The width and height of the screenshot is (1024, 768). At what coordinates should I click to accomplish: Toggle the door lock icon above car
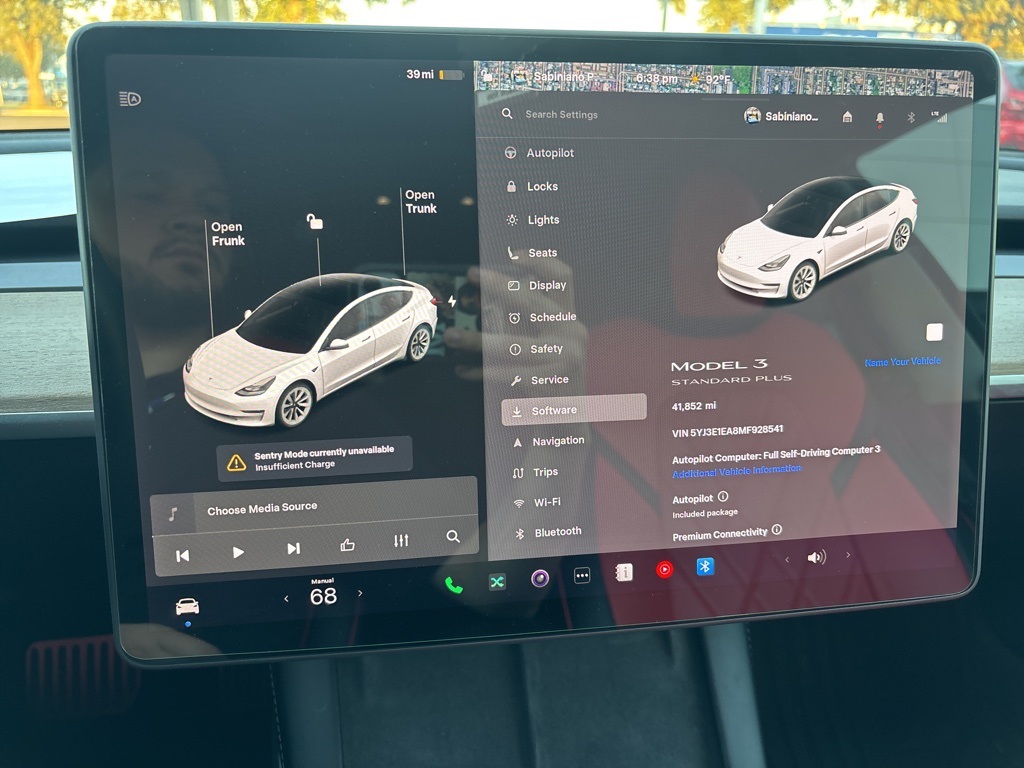pos(315,221)
